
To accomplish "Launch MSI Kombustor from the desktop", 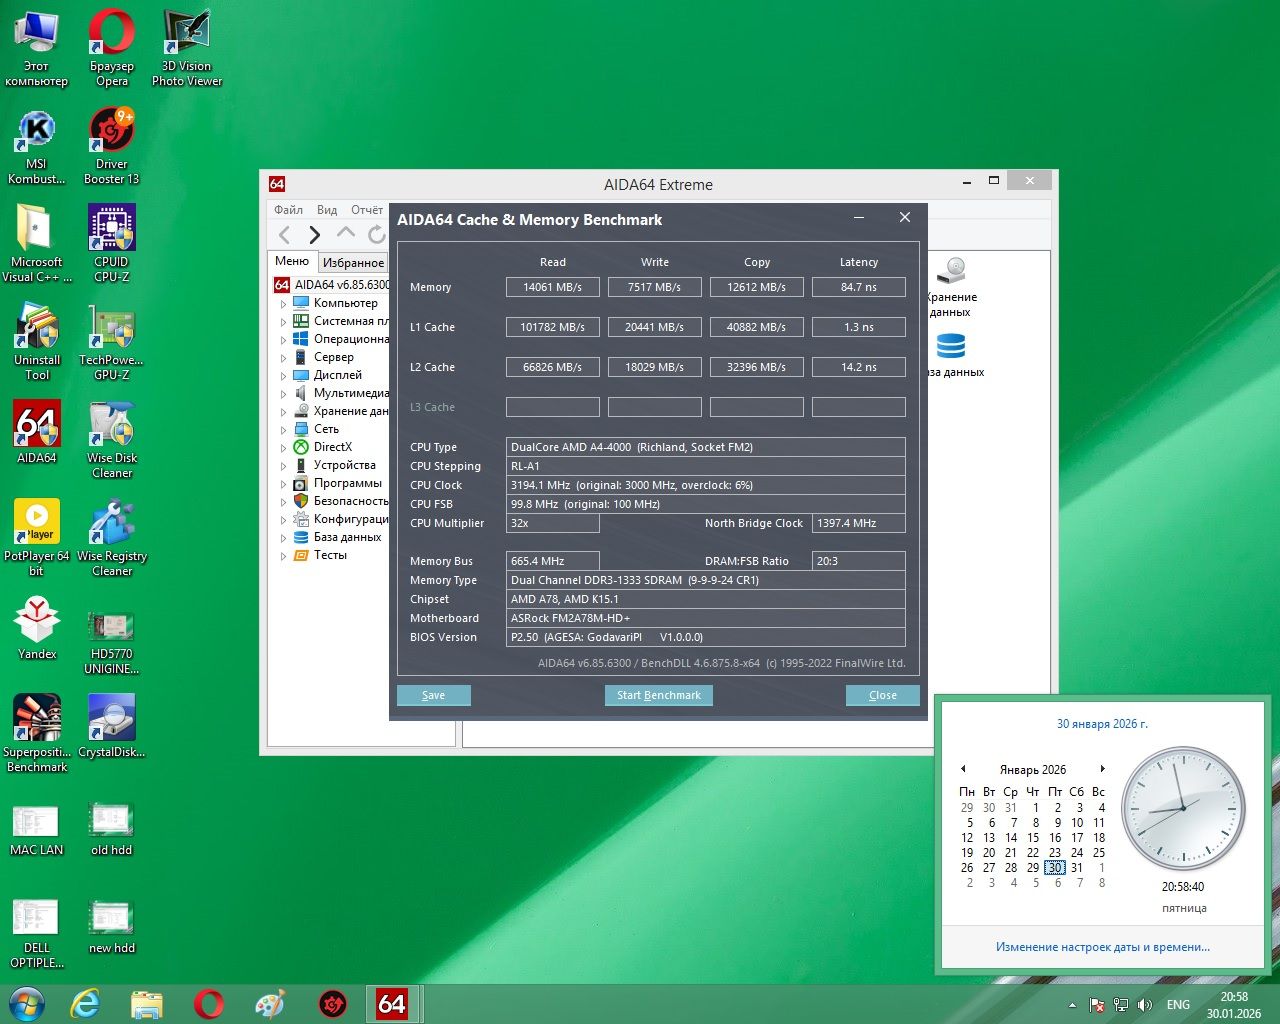I will pyautogui.click(x=37, y=145).
